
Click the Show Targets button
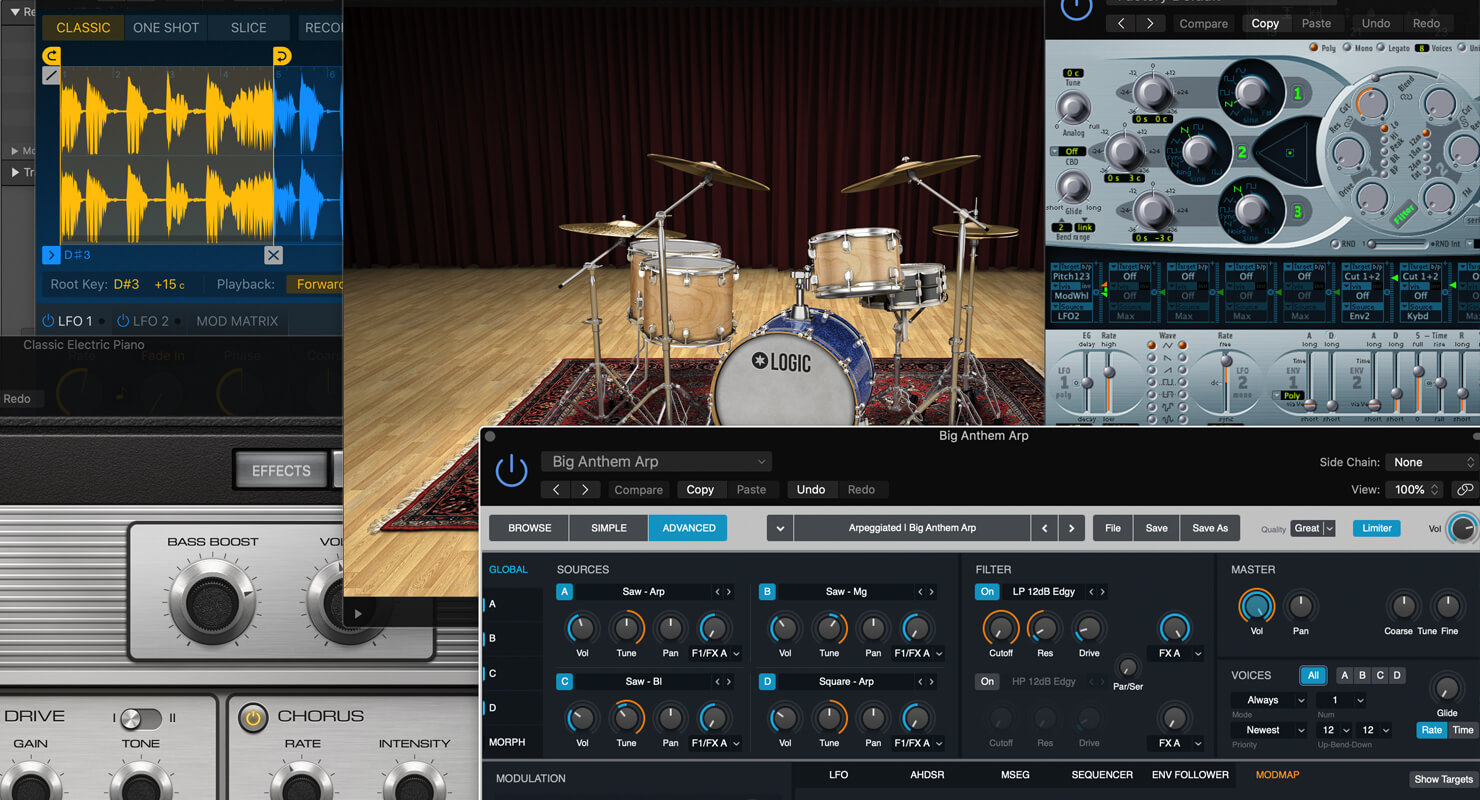pos(1443,778)
